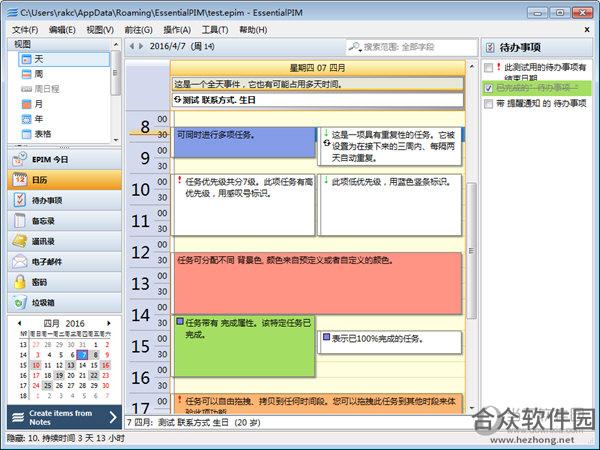
Task: Click the day schedule vertical scrollbar thumb
Action: [472, 251]
